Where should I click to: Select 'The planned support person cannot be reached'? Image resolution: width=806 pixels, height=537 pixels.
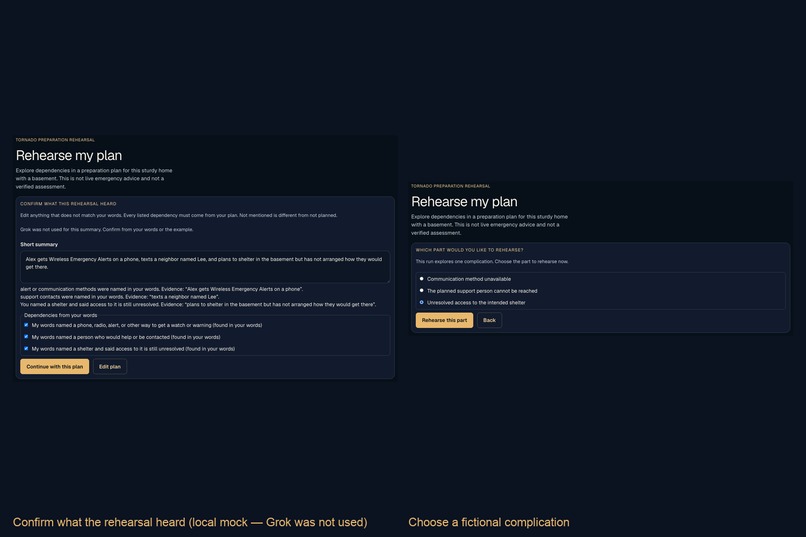coord(422,291)
